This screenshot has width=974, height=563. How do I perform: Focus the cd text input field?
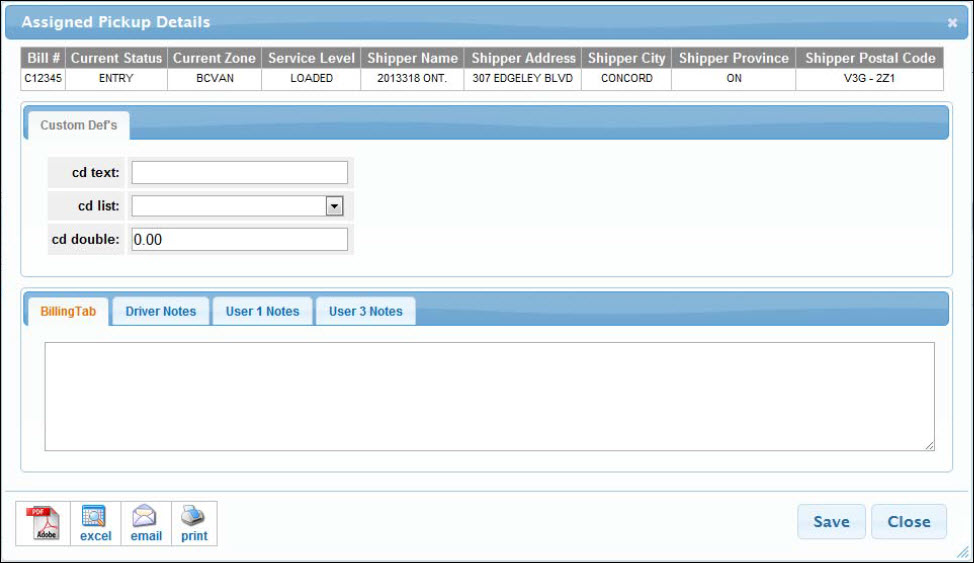pos(239,173)
